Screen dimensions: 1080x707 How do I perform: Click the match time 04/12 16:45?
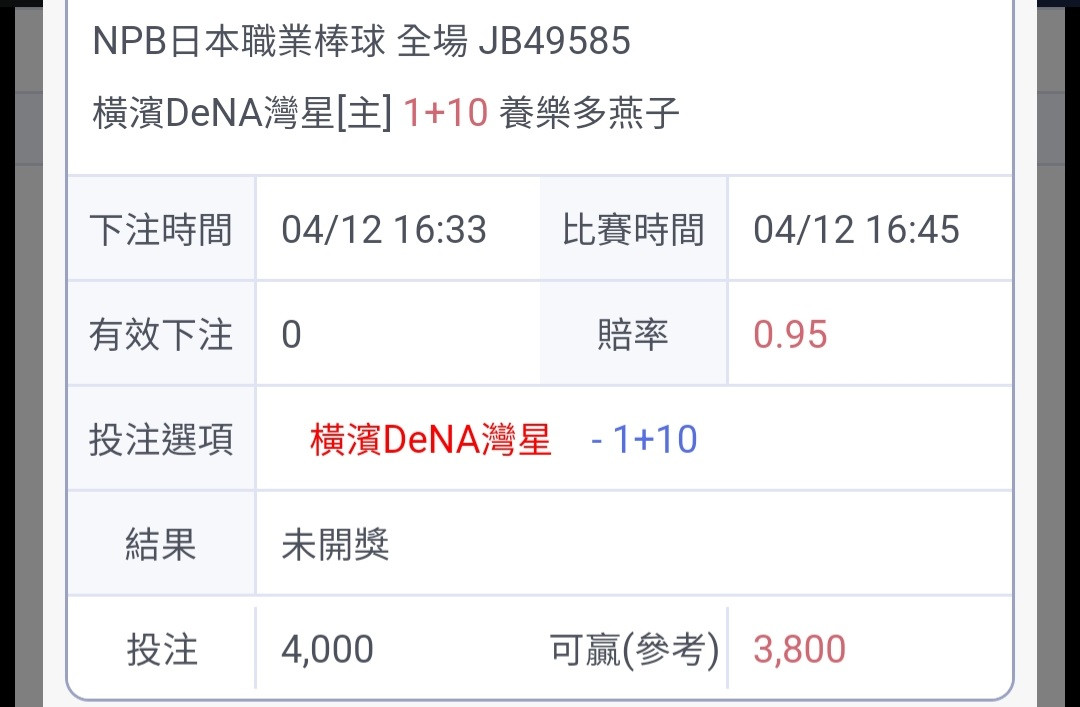click(x=856, y=229)
